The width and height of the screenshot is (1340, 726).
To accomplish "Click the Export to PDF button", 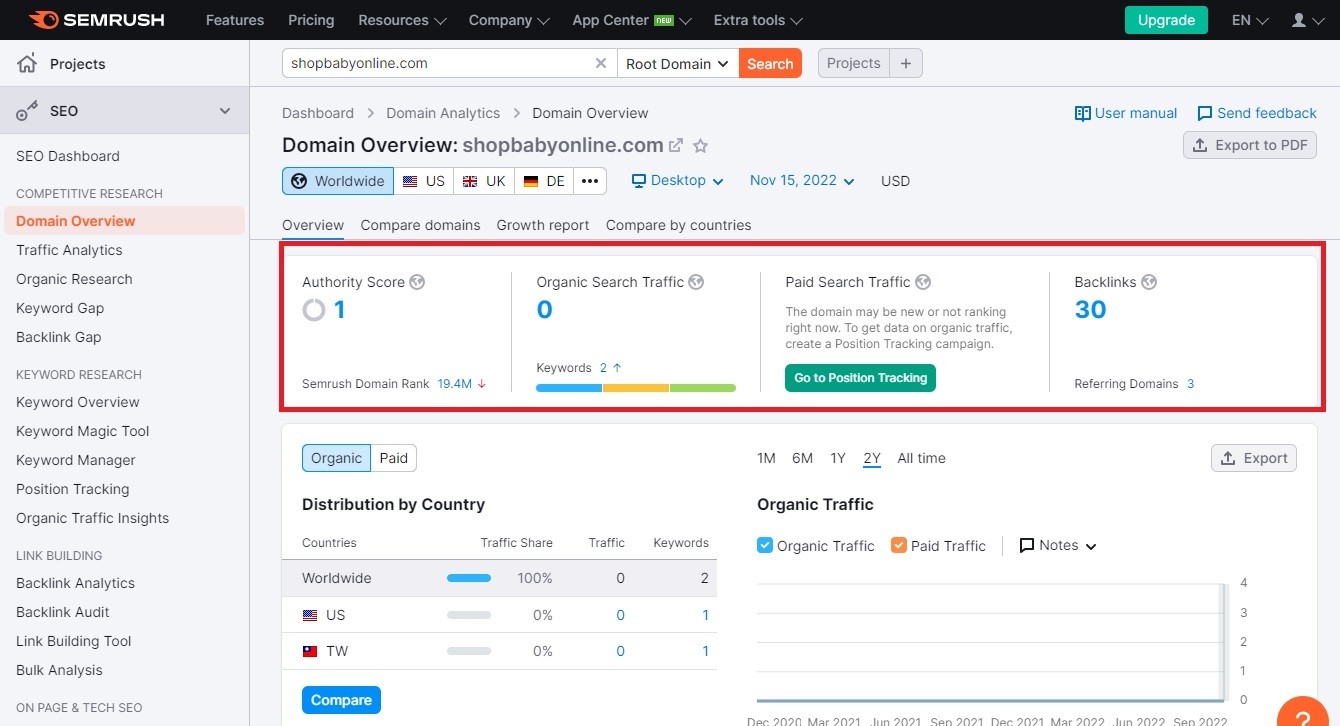I will pos(1250,145).
